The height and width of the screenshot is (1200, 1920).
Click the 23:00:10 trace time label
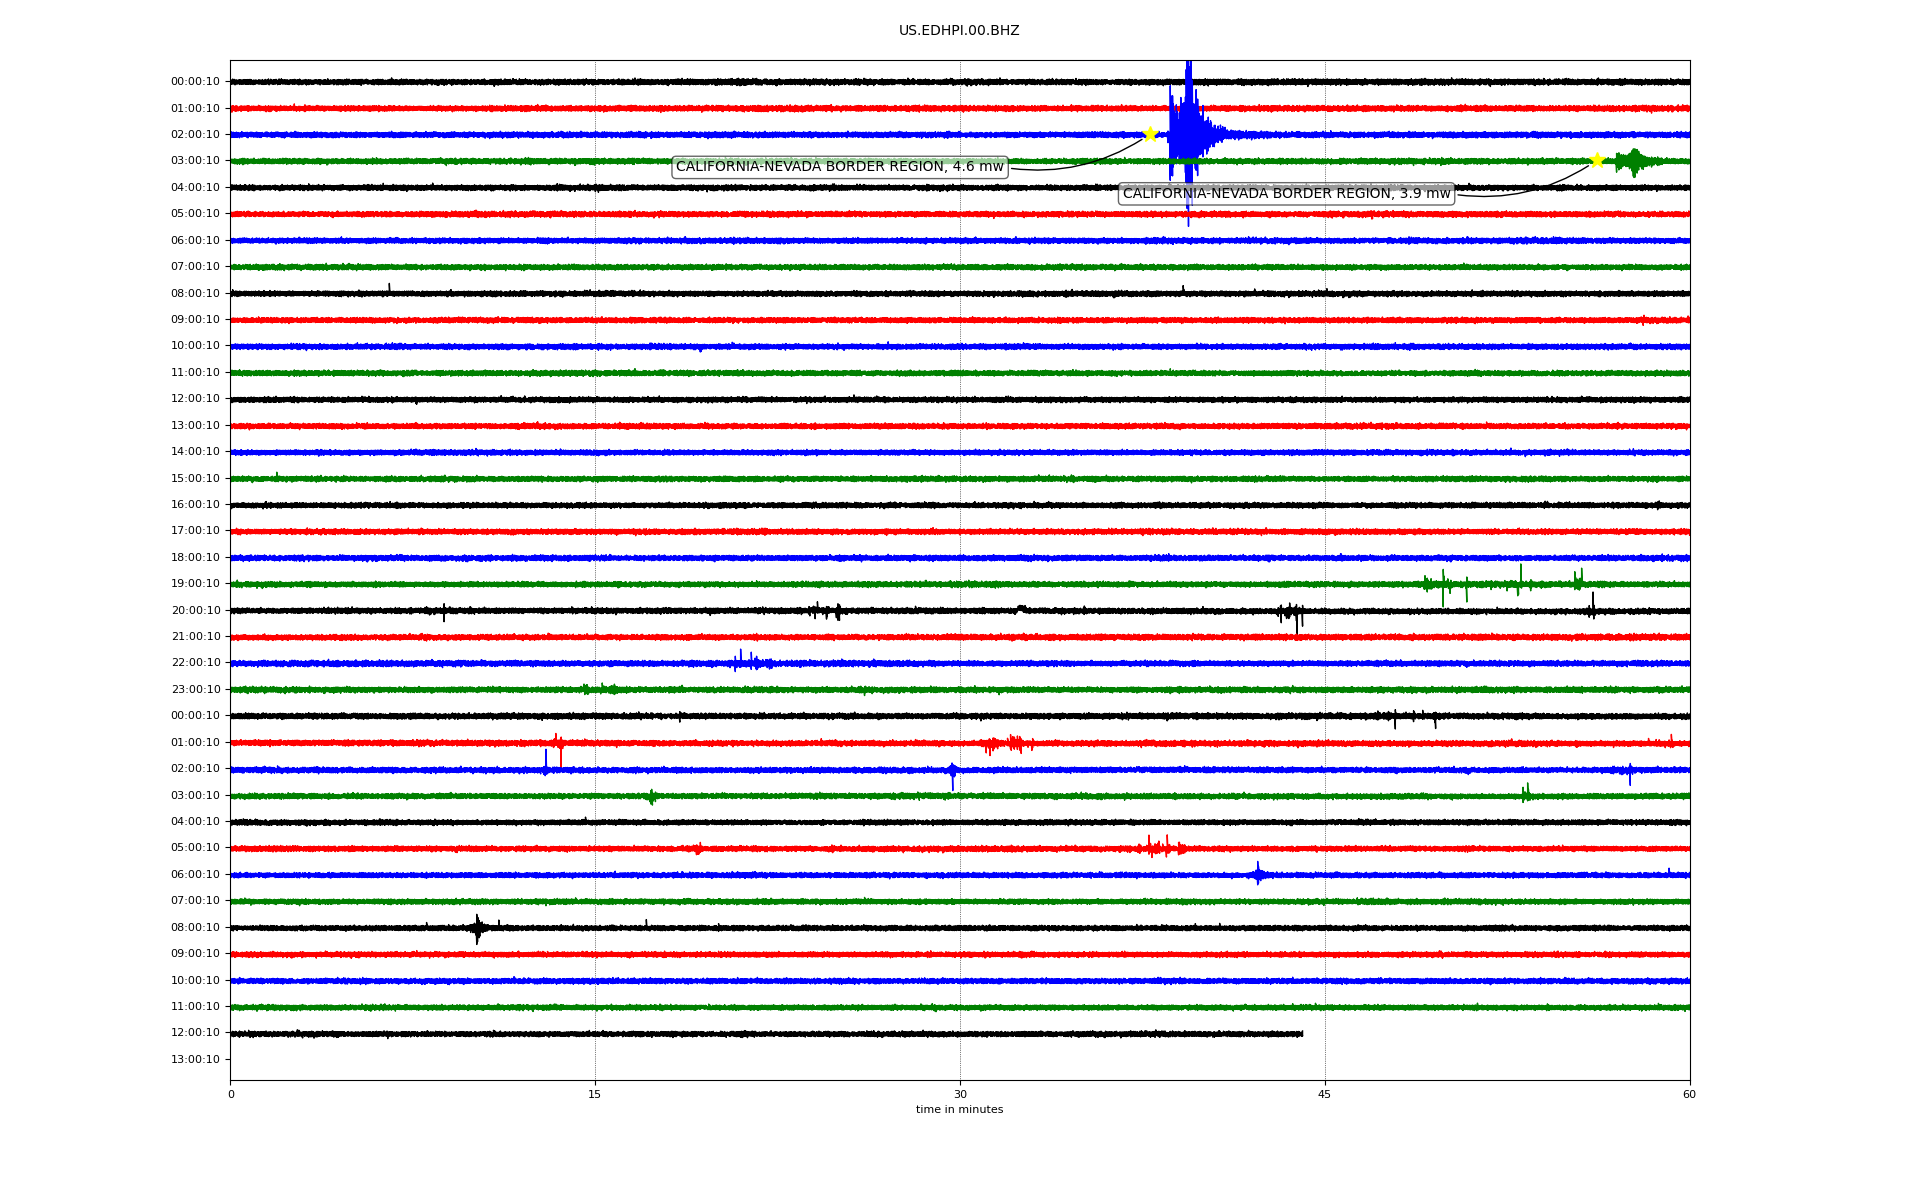tap(195, 690)
